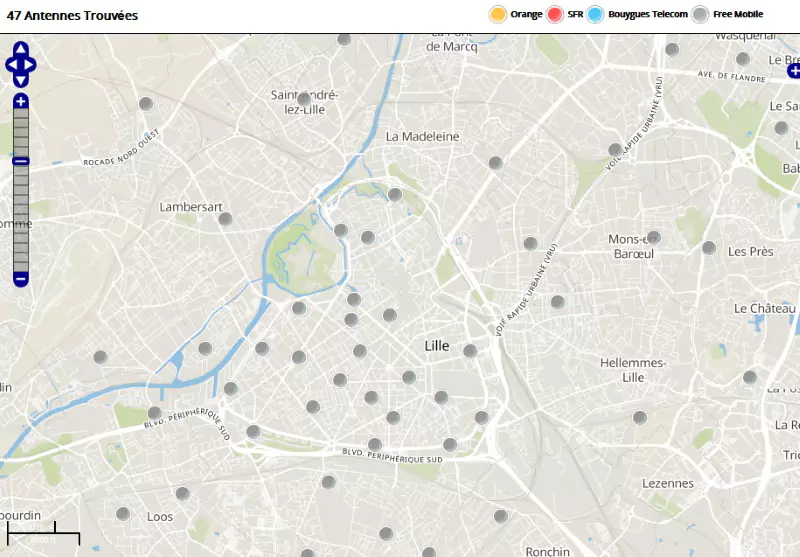
Task: Open antenna marker just right of Lille label
Action: pyautogui.click(x=470, y=350)
